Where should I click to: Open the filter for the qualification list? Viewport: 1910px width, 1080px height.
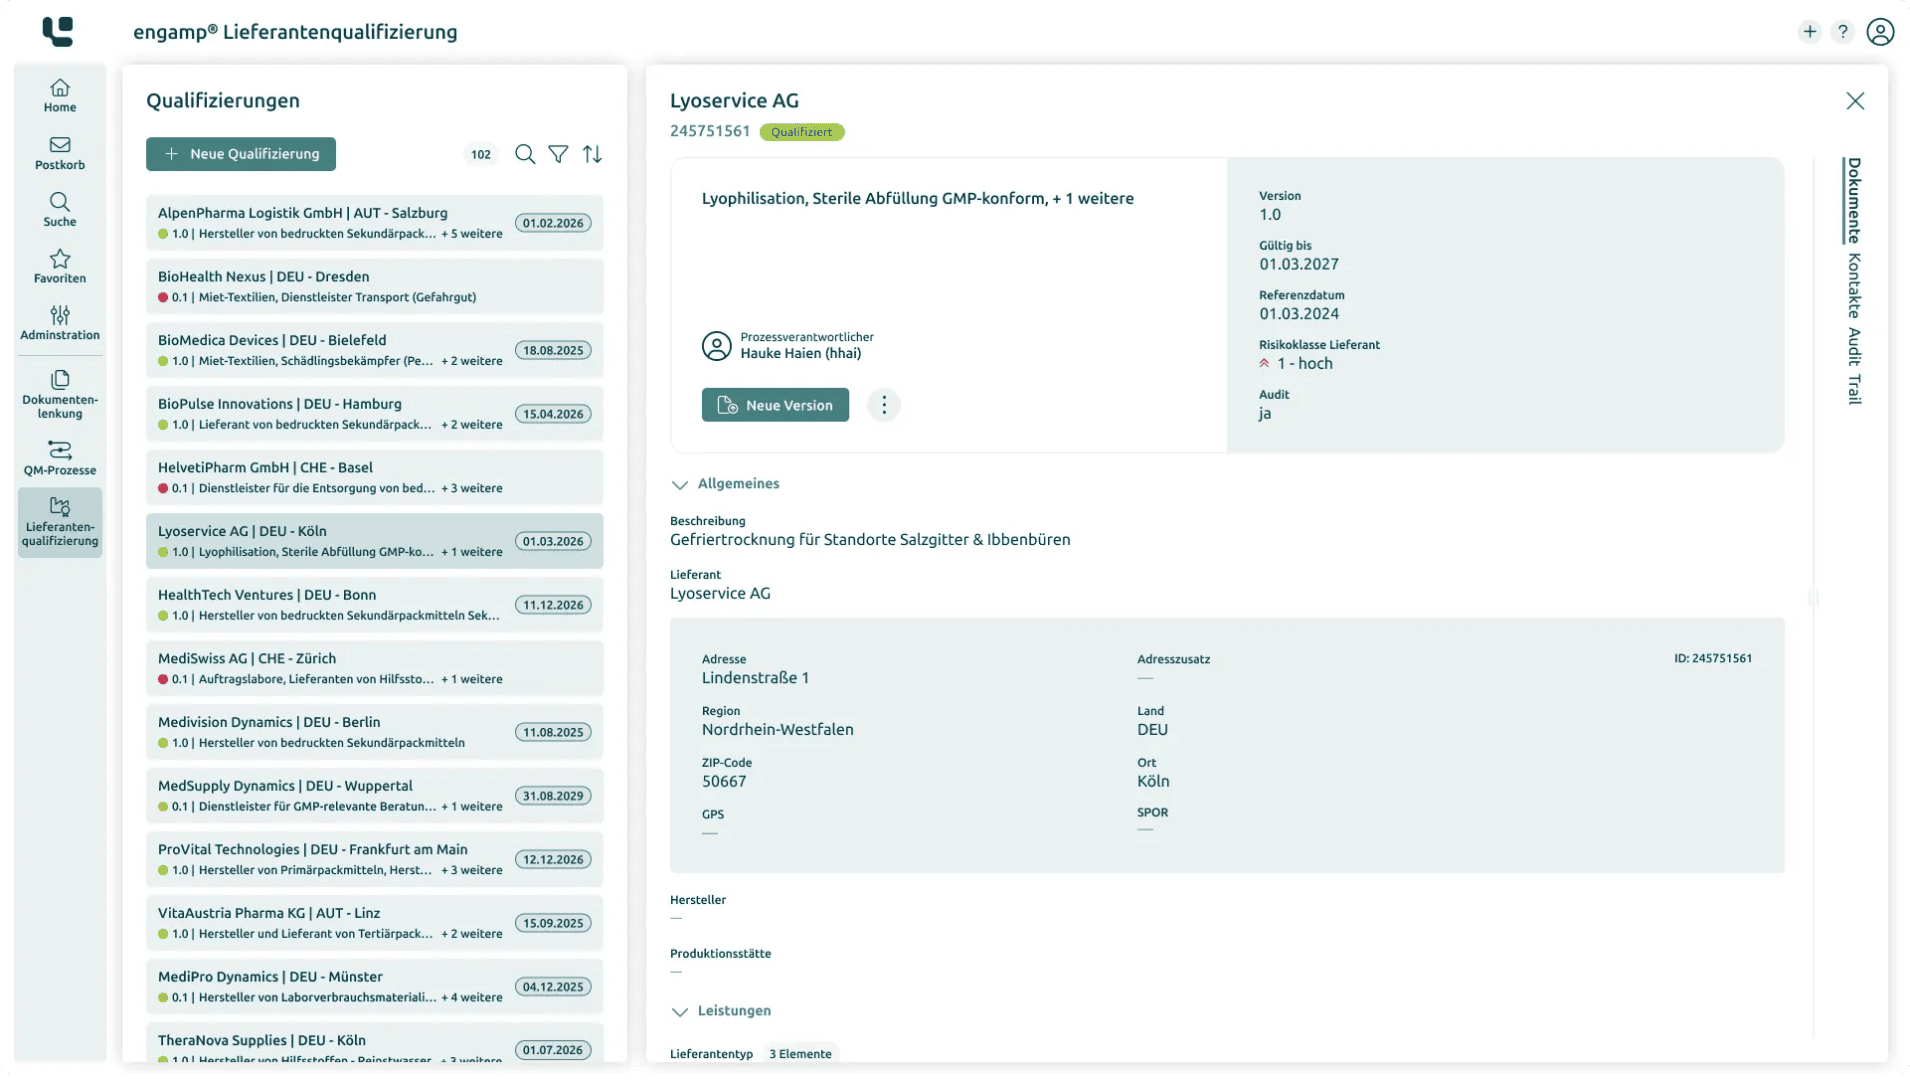click(x=559, y=154)
